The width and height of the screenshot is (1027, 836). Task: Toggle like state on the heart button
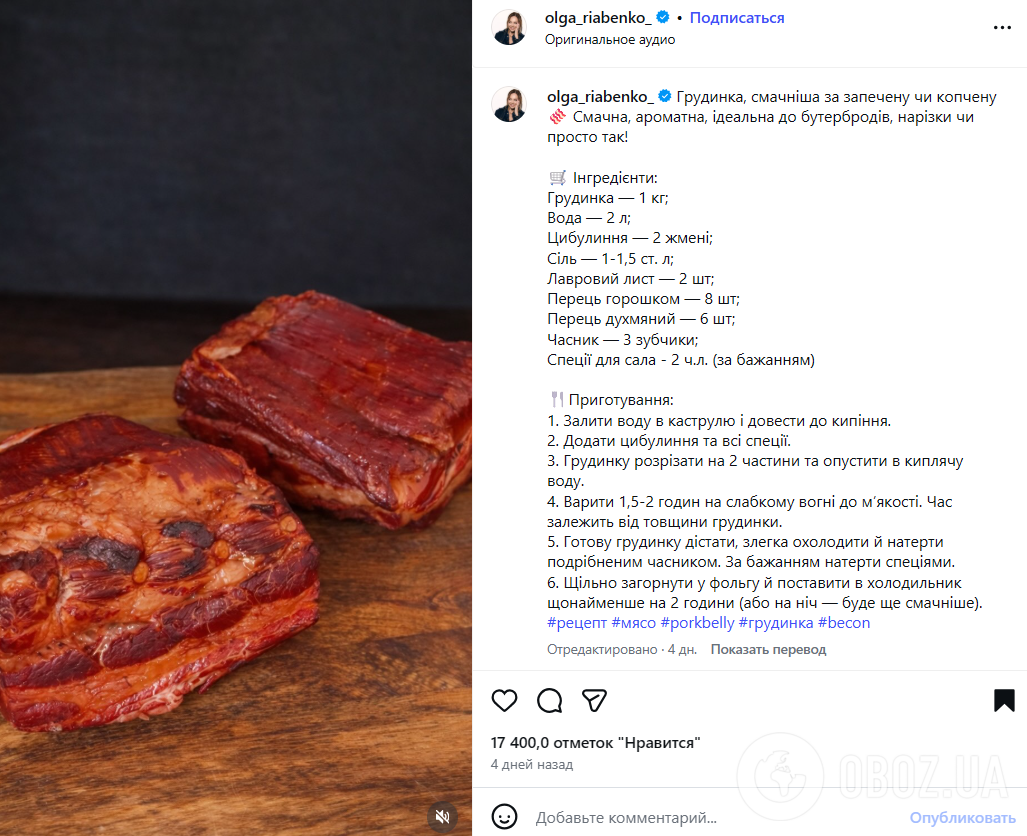click(504, 701)
